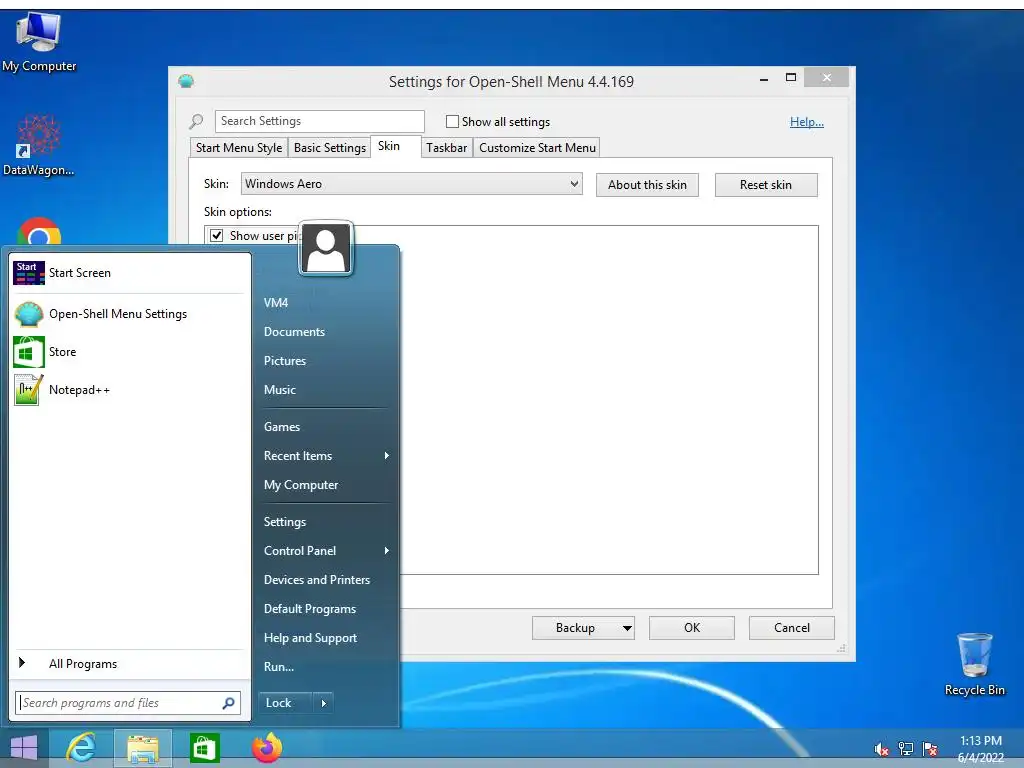Click the shell icon in settings title bar
Image resolution: width=1024 pixels, height=768 pixels.
(186, 81)
